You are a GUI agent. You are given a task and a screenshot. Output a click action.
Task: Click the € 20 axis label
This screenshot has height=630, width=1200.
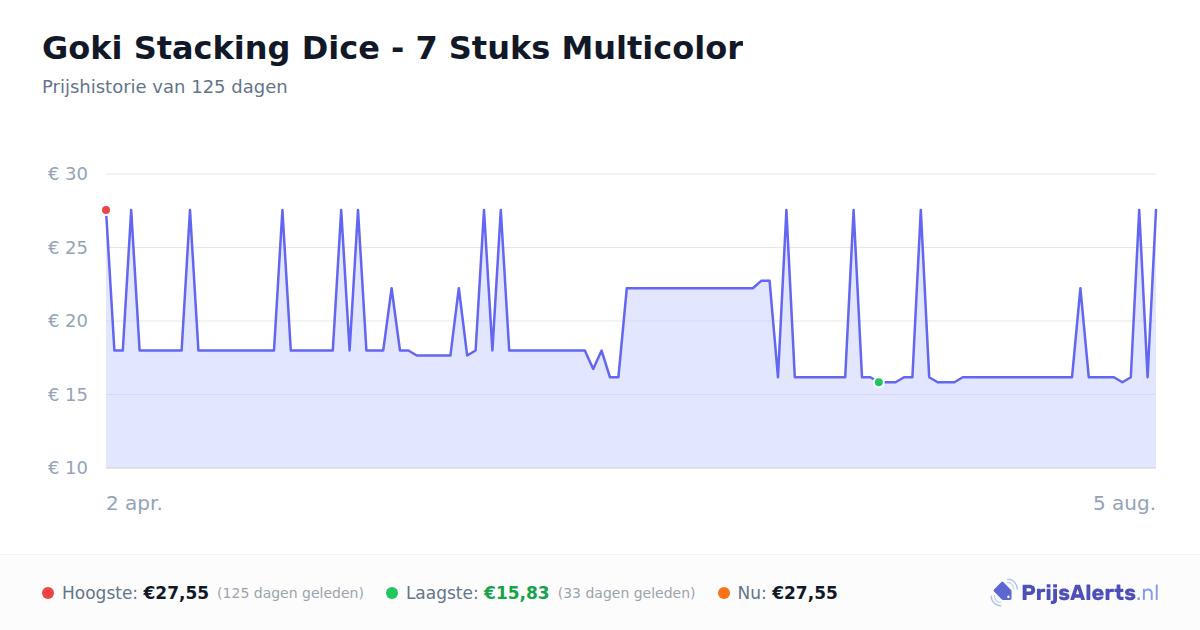pyautogui.click(x=68, y=321)
